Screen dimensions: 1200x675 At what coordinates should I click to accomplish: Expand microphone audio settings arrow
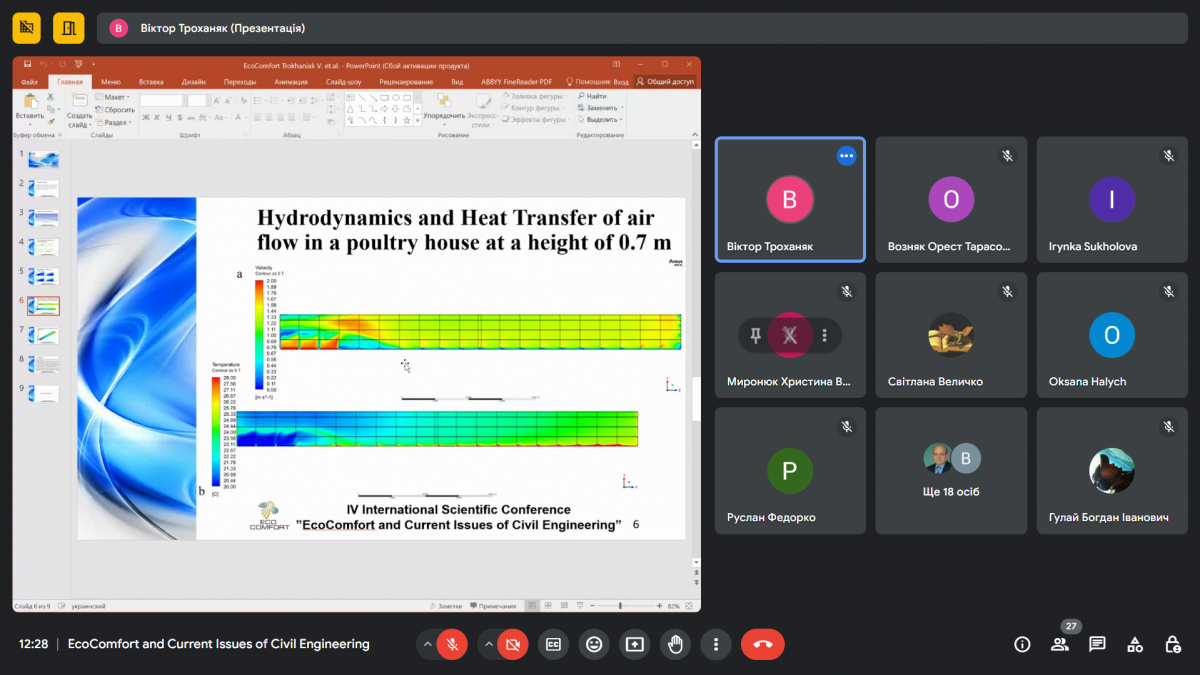(428, 645)
